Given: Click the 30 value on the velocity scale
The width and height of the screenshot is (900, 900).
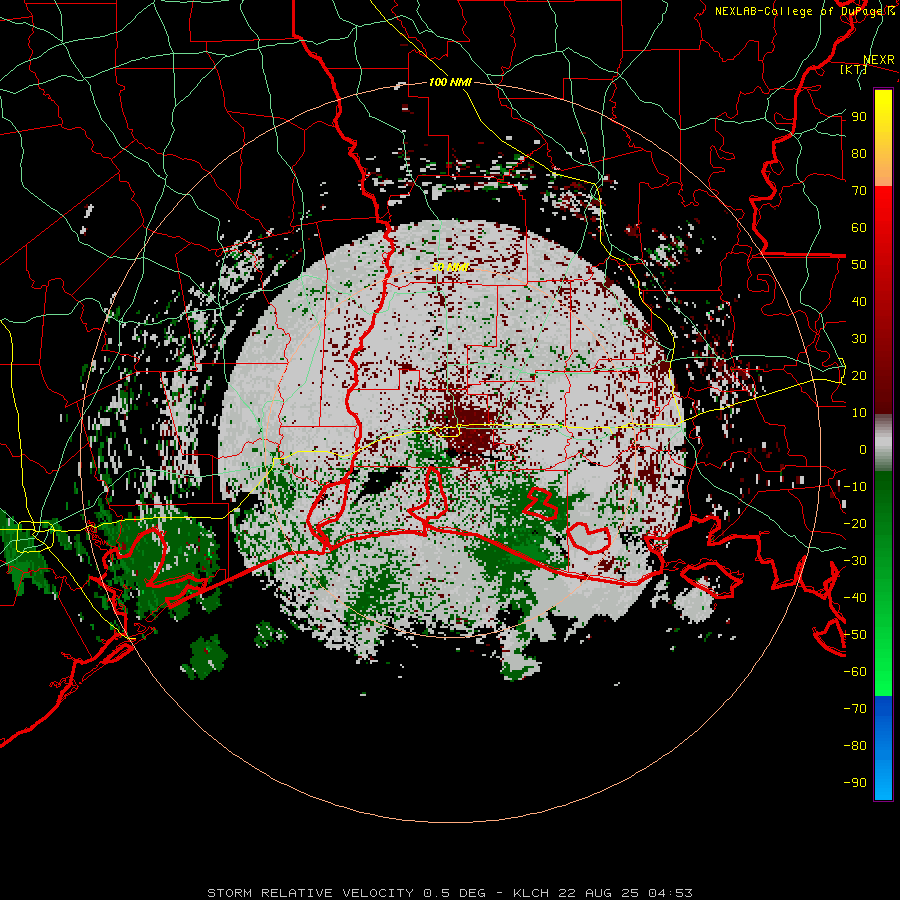Looking at the screenshot, I should click(859, 339).
